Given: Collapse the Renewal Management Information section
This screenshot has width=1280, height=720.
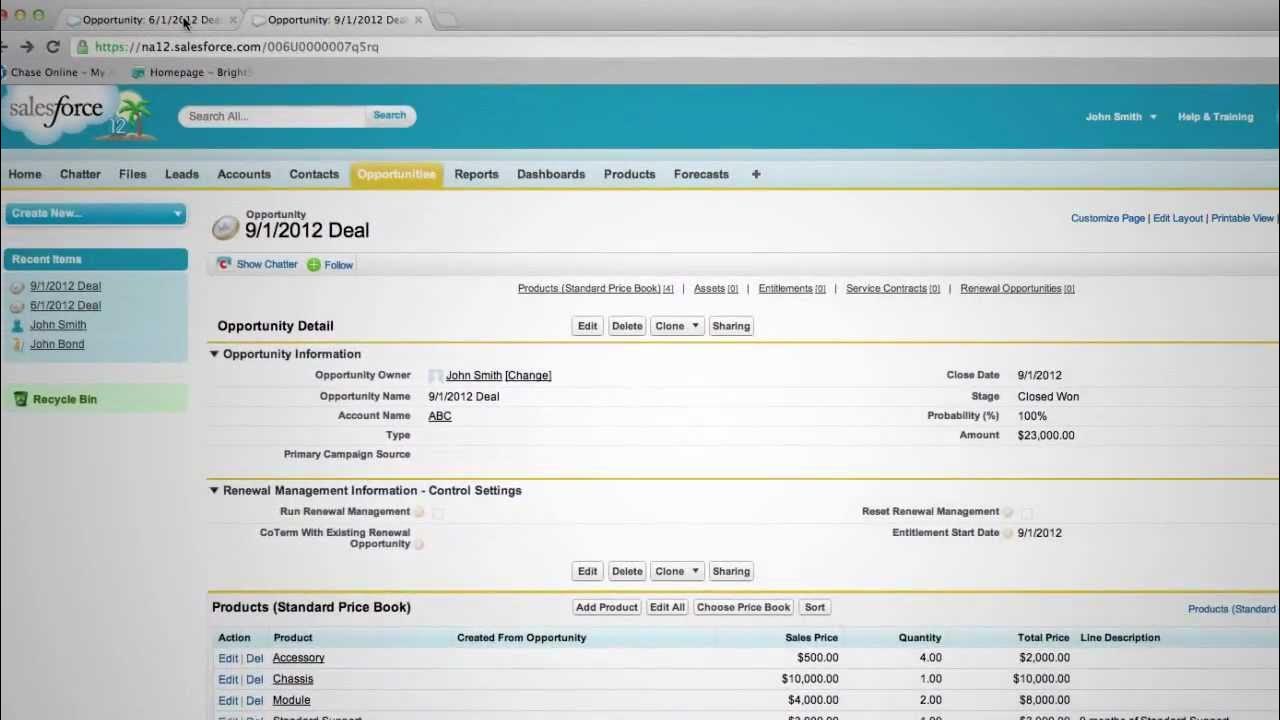Looking at the screenshot, I should point(214,491).
